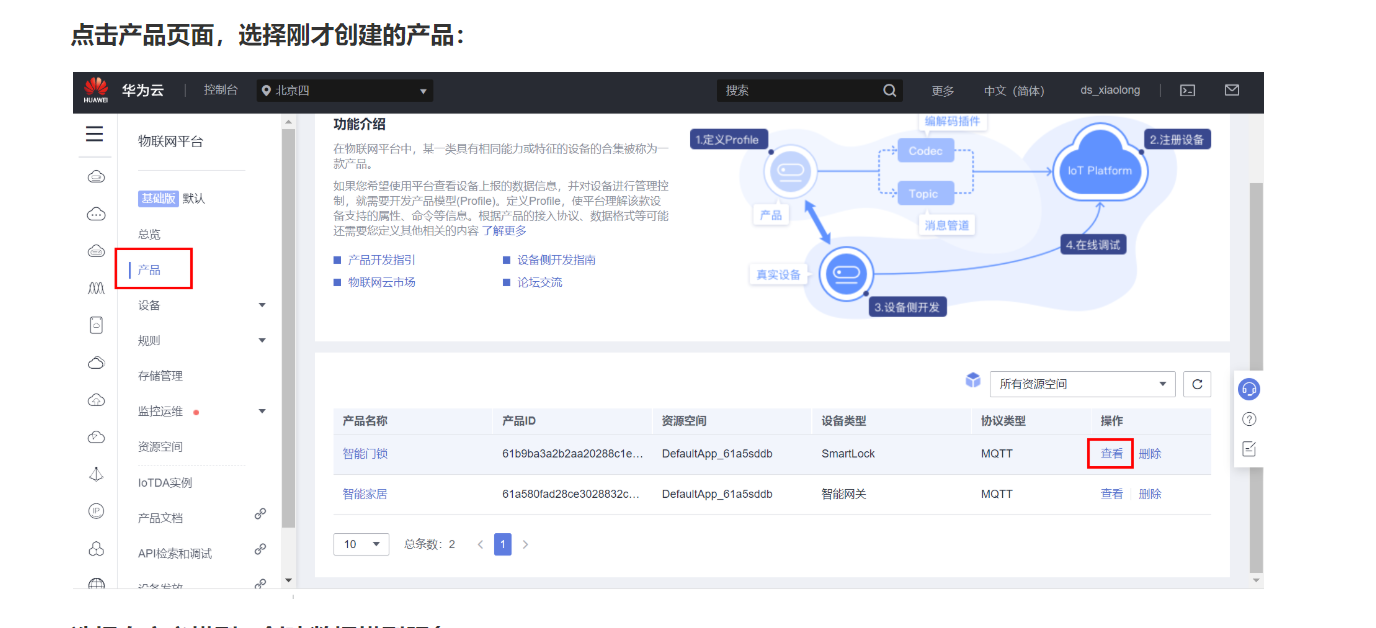Click the 总条数: 2 text
1376x628 pixels.
[x=429, y=544]
